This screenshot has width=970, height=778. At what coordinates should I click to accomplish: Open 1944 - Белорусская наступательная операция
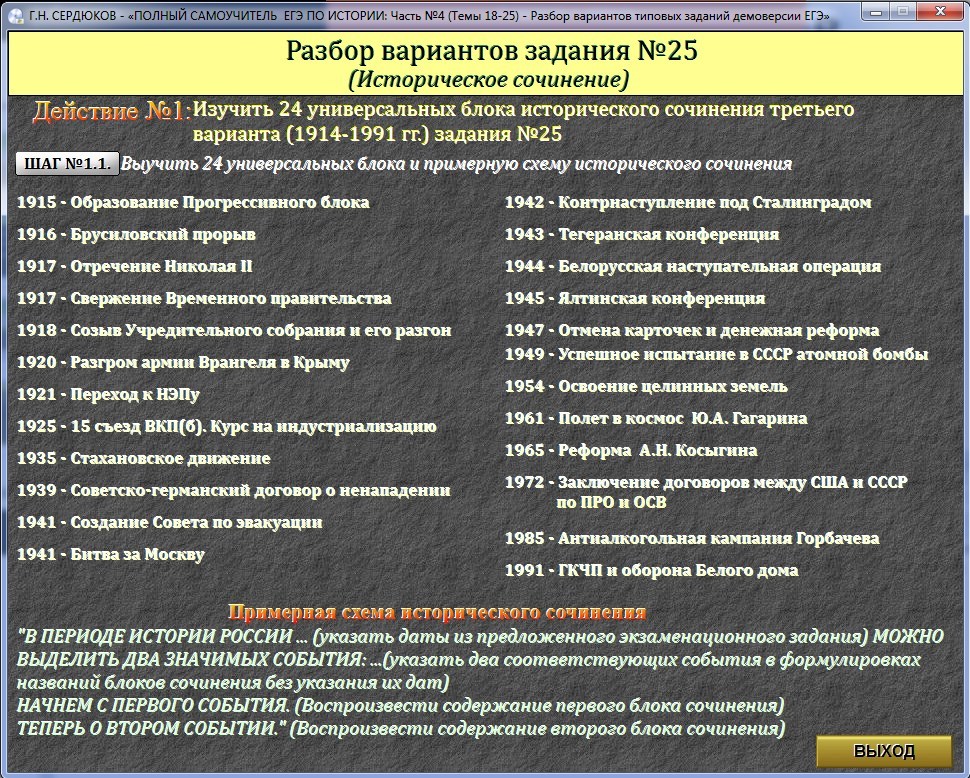(x=693, y=267)
